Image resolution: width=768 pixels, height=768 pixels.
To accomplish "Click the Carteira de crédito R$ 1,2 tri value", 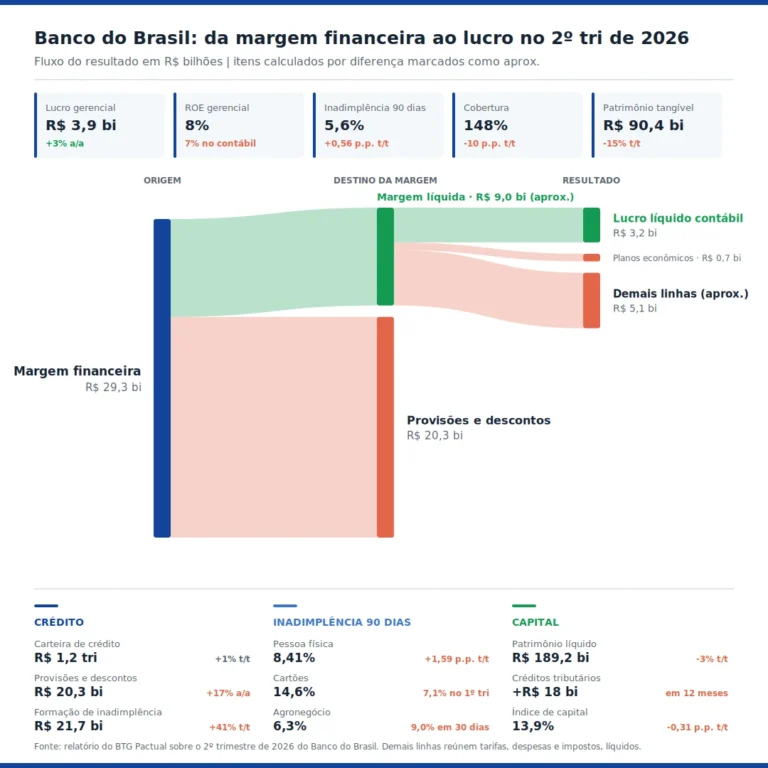I will [x=66, y=658].
